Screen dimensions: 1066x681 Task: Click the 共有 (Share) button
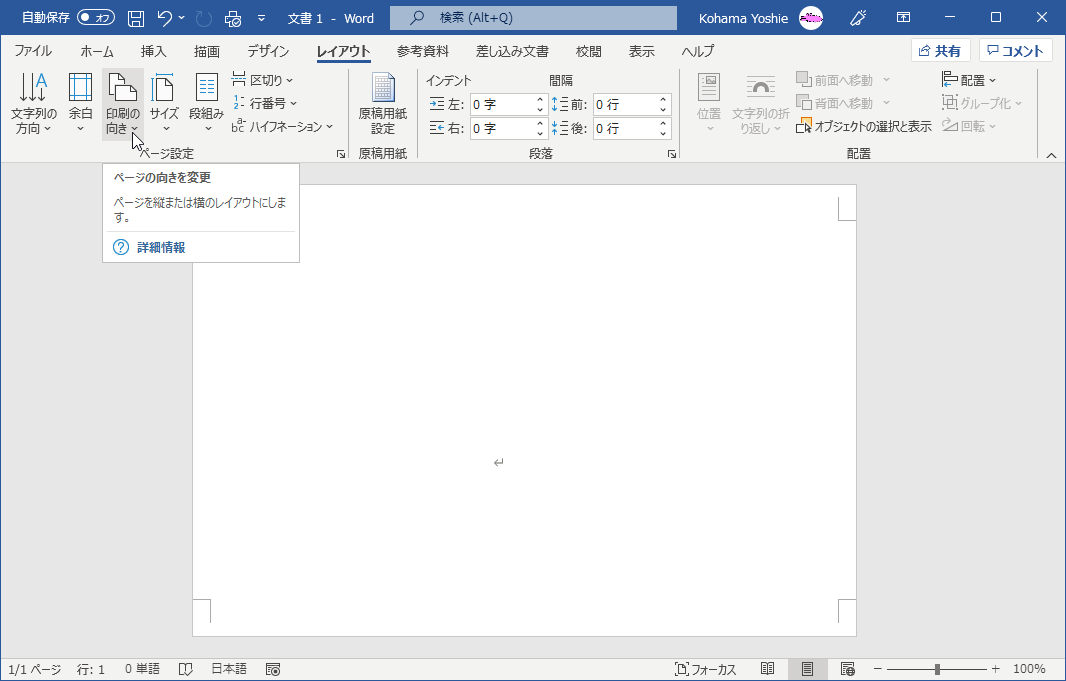tap(940, 51)
